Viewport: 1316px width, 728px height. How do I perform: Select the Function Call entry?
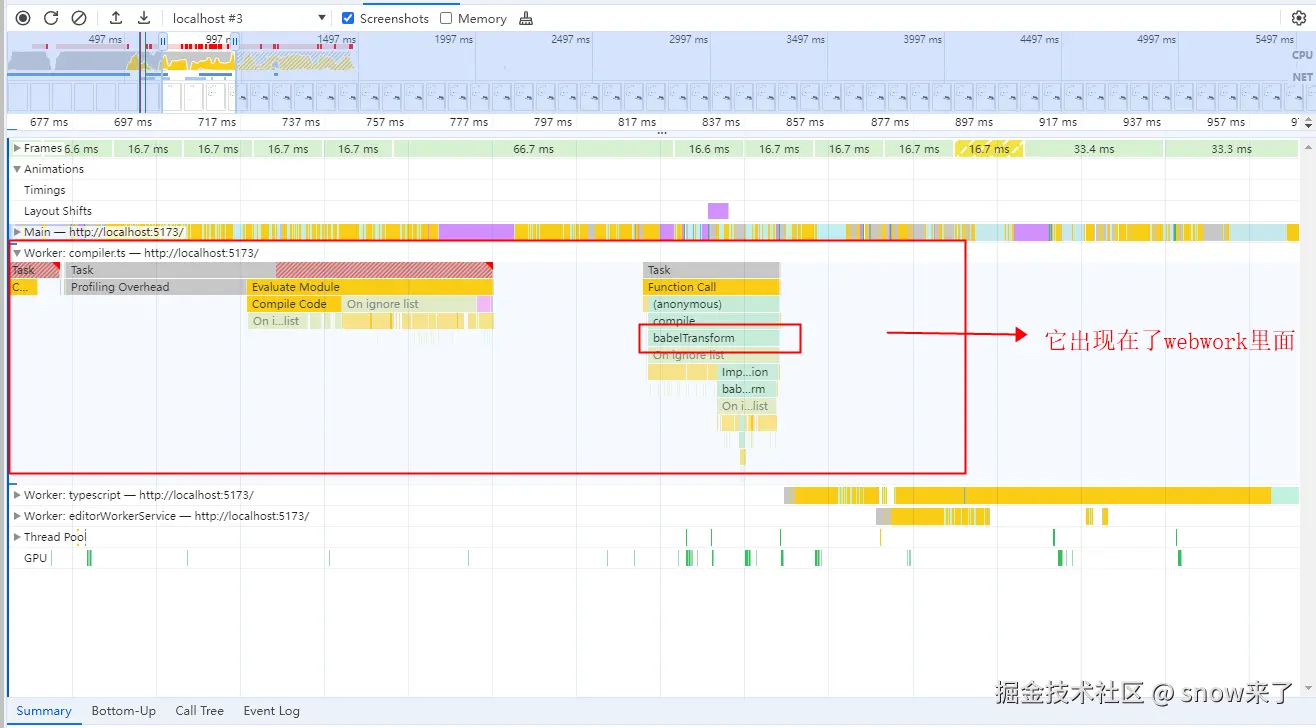[x=711, y=287]
